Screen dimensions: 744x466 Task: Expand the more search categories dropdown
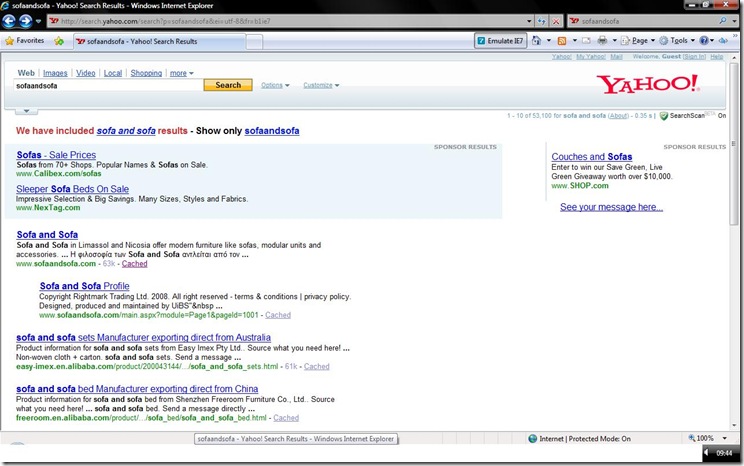[182, 73]
